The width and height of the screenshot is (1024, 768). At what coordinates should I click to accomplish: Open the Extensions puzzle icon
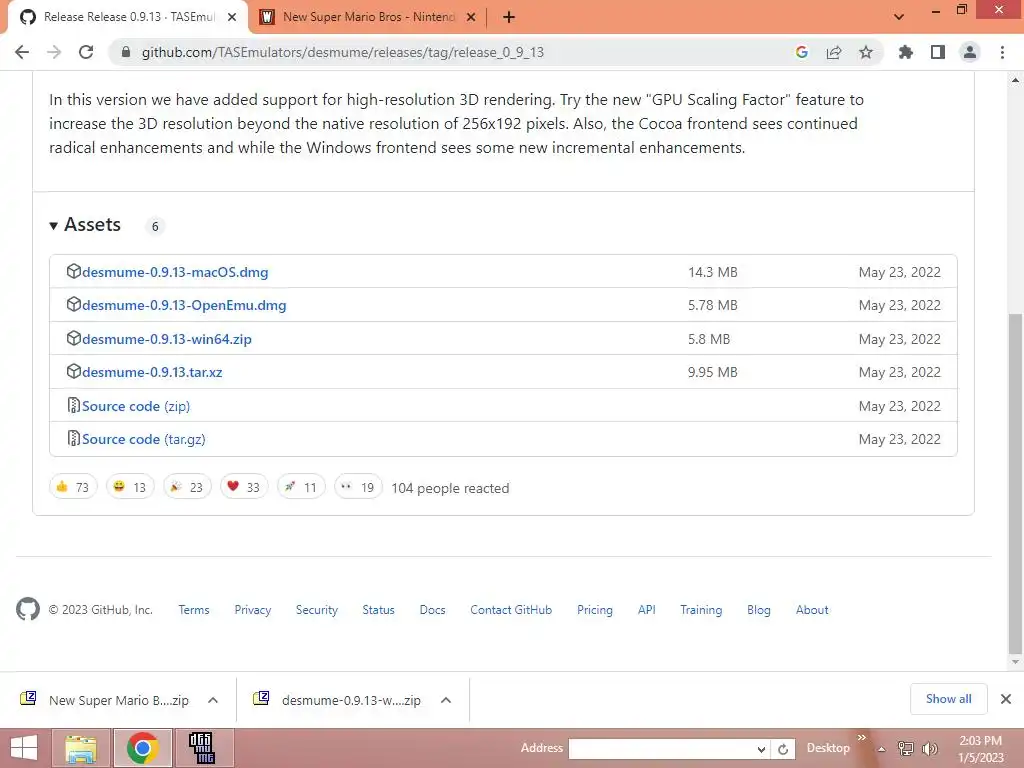(905, 52)
